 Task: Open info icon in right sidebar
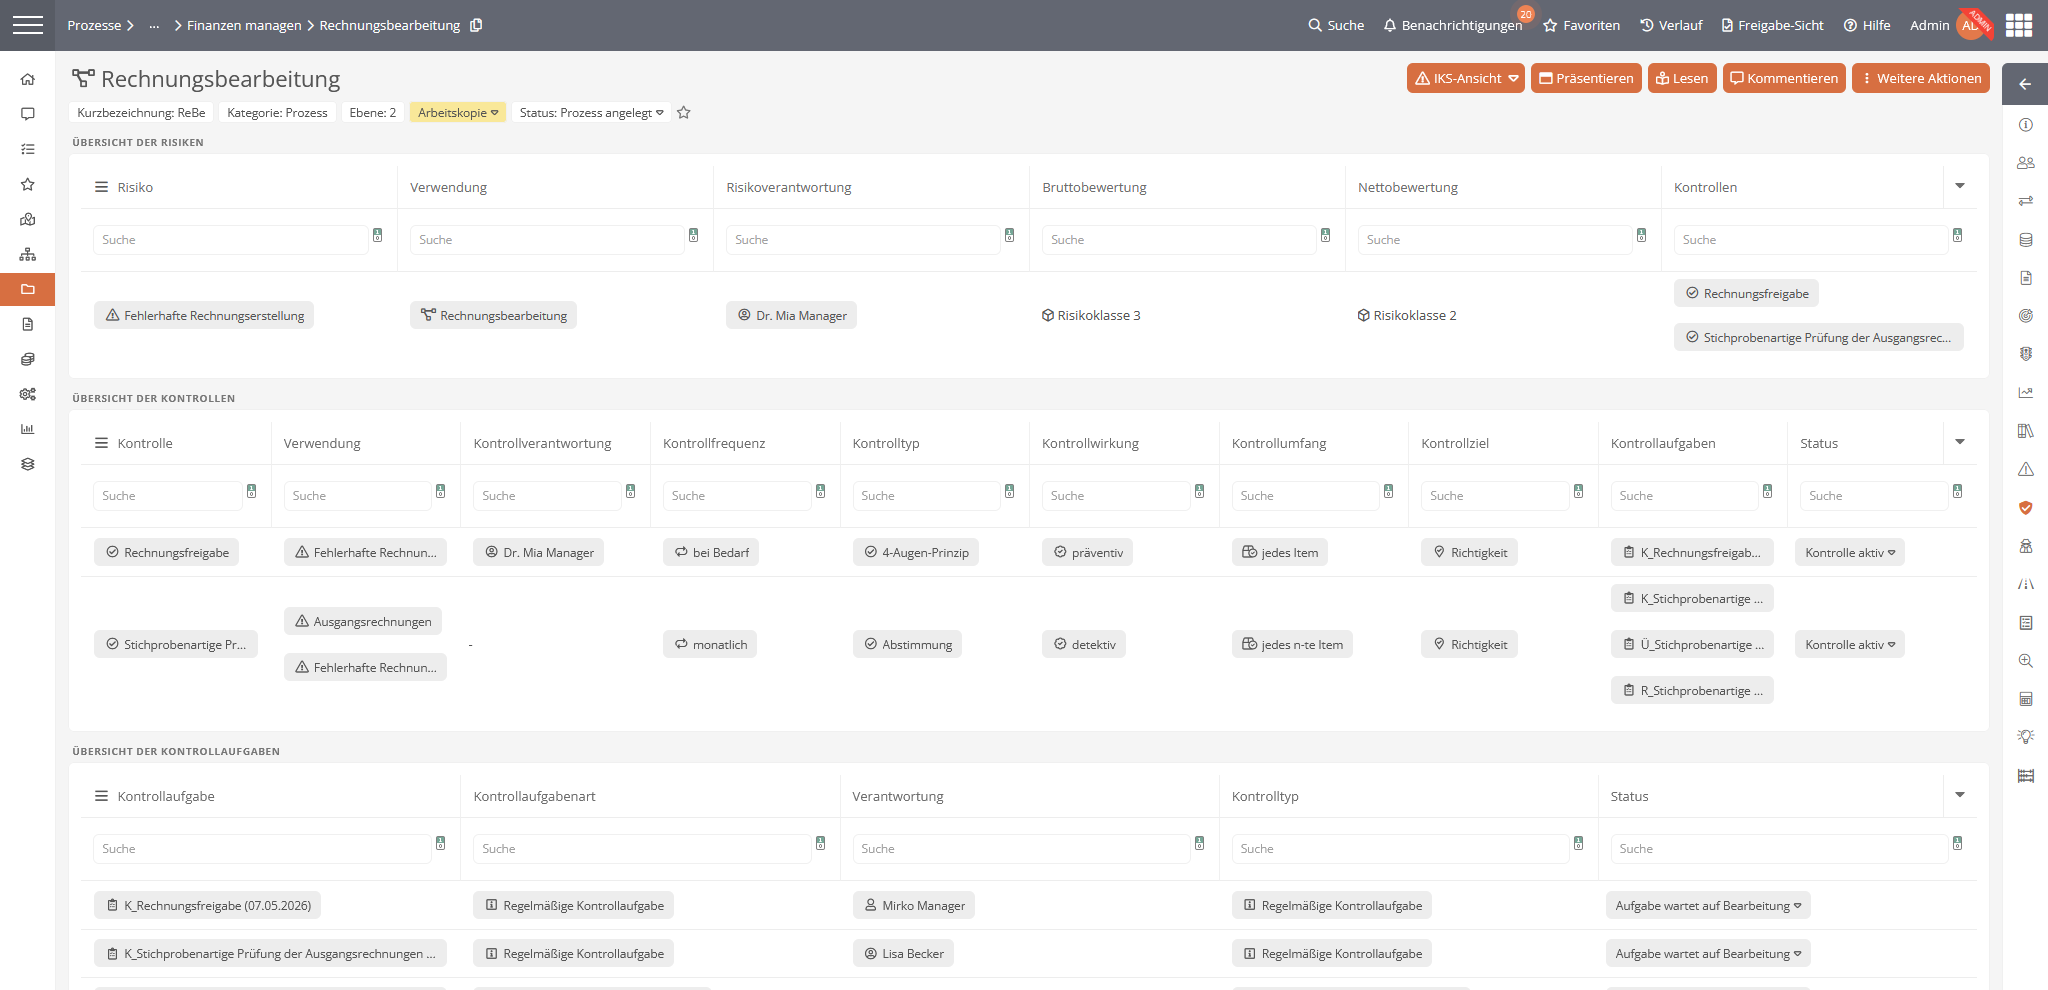(x=2026, y=125)
